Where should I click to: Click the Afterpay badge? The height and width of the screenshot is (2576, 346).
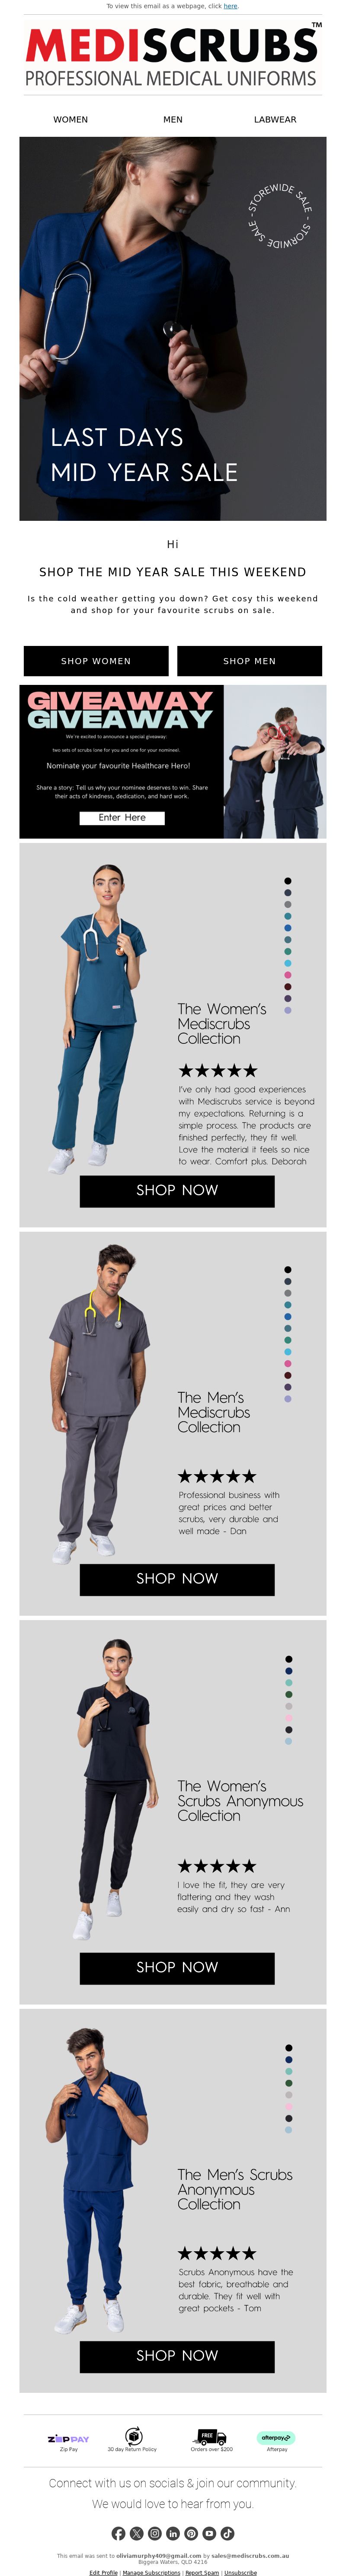277,2437
